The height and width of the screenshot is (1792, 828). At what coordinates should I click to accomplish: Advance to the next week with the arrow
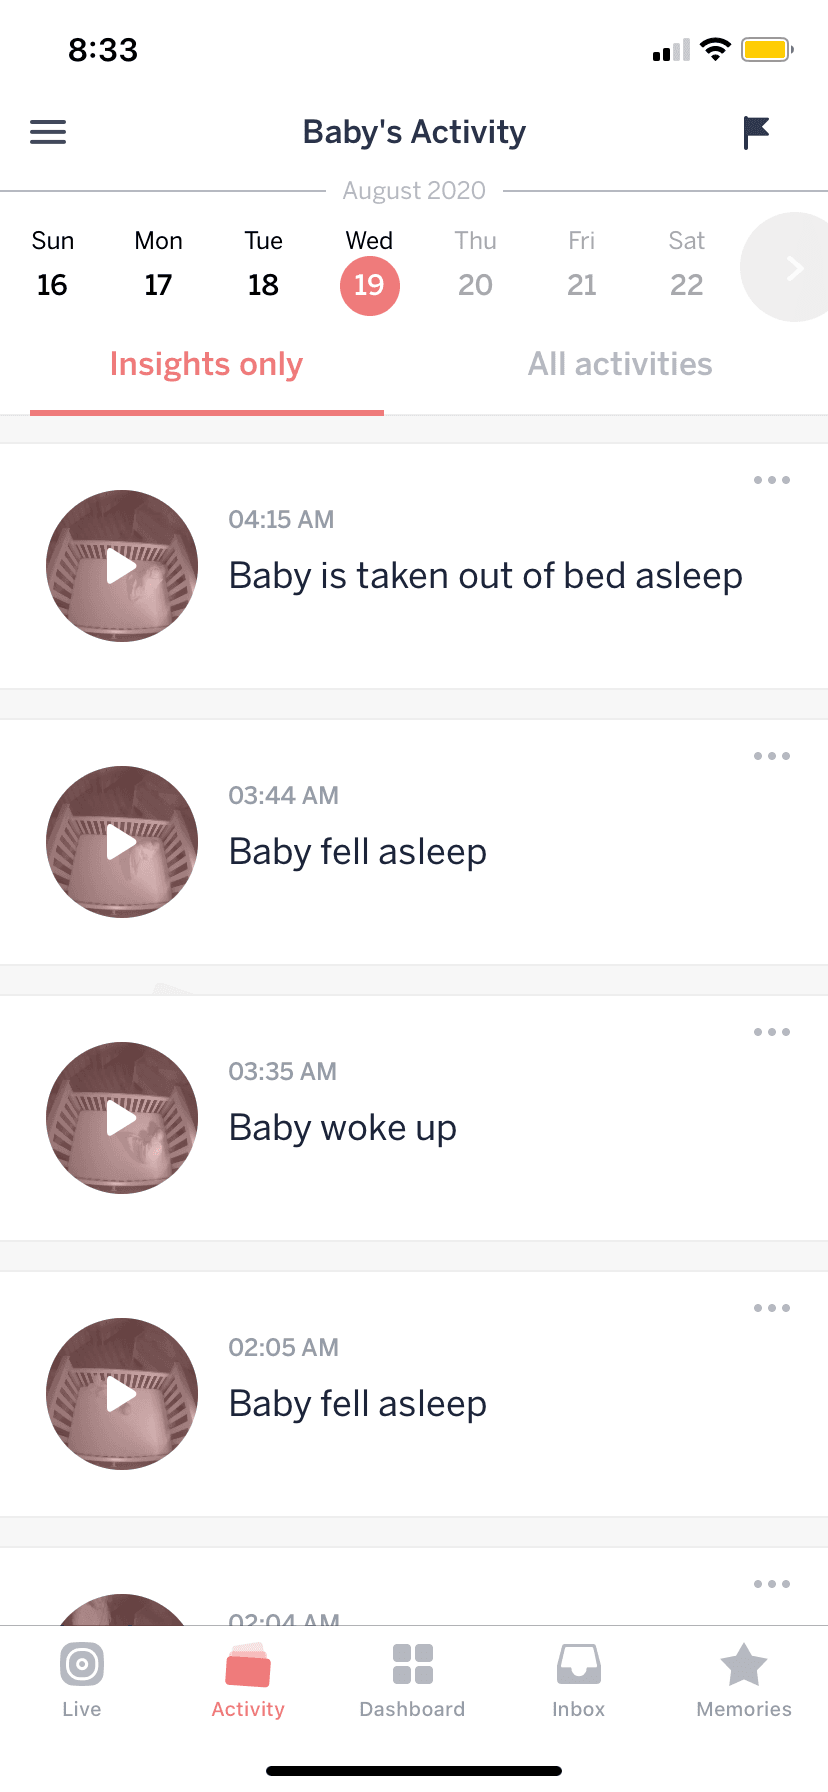point(793,267)
